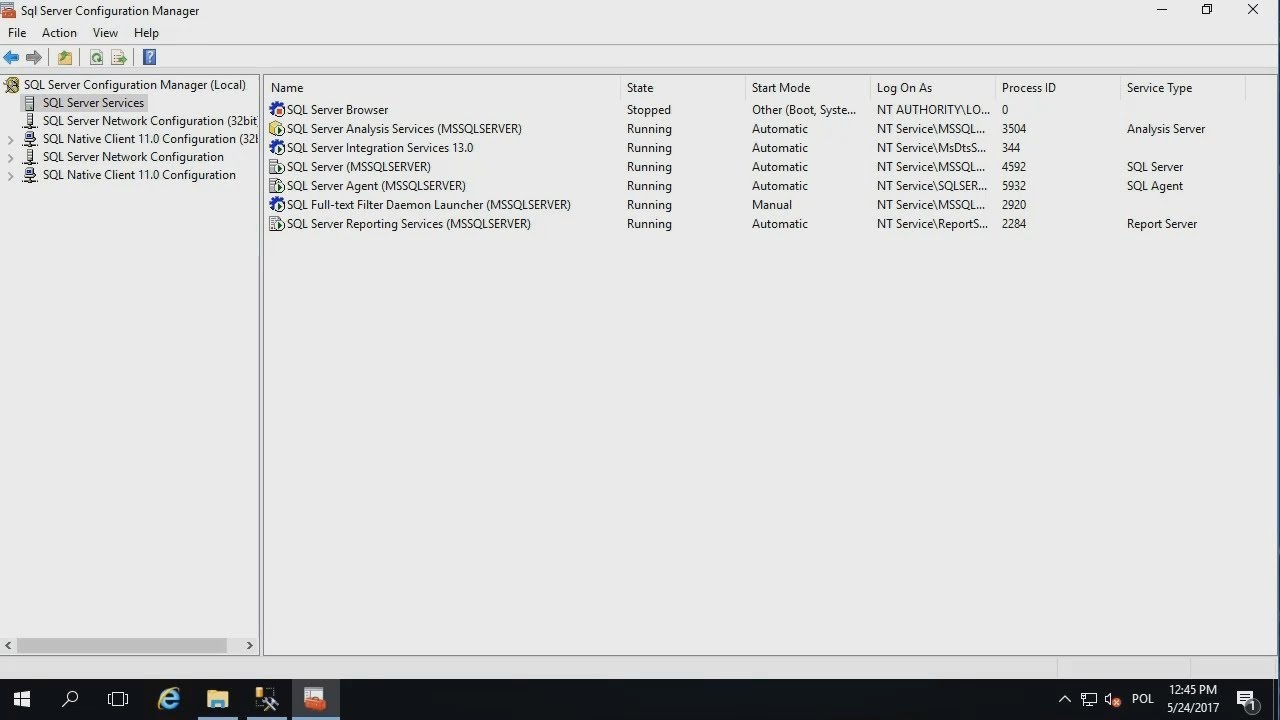1280x720 pixels.
Task: Click process ID 4592
Action: pos(1014,167)
